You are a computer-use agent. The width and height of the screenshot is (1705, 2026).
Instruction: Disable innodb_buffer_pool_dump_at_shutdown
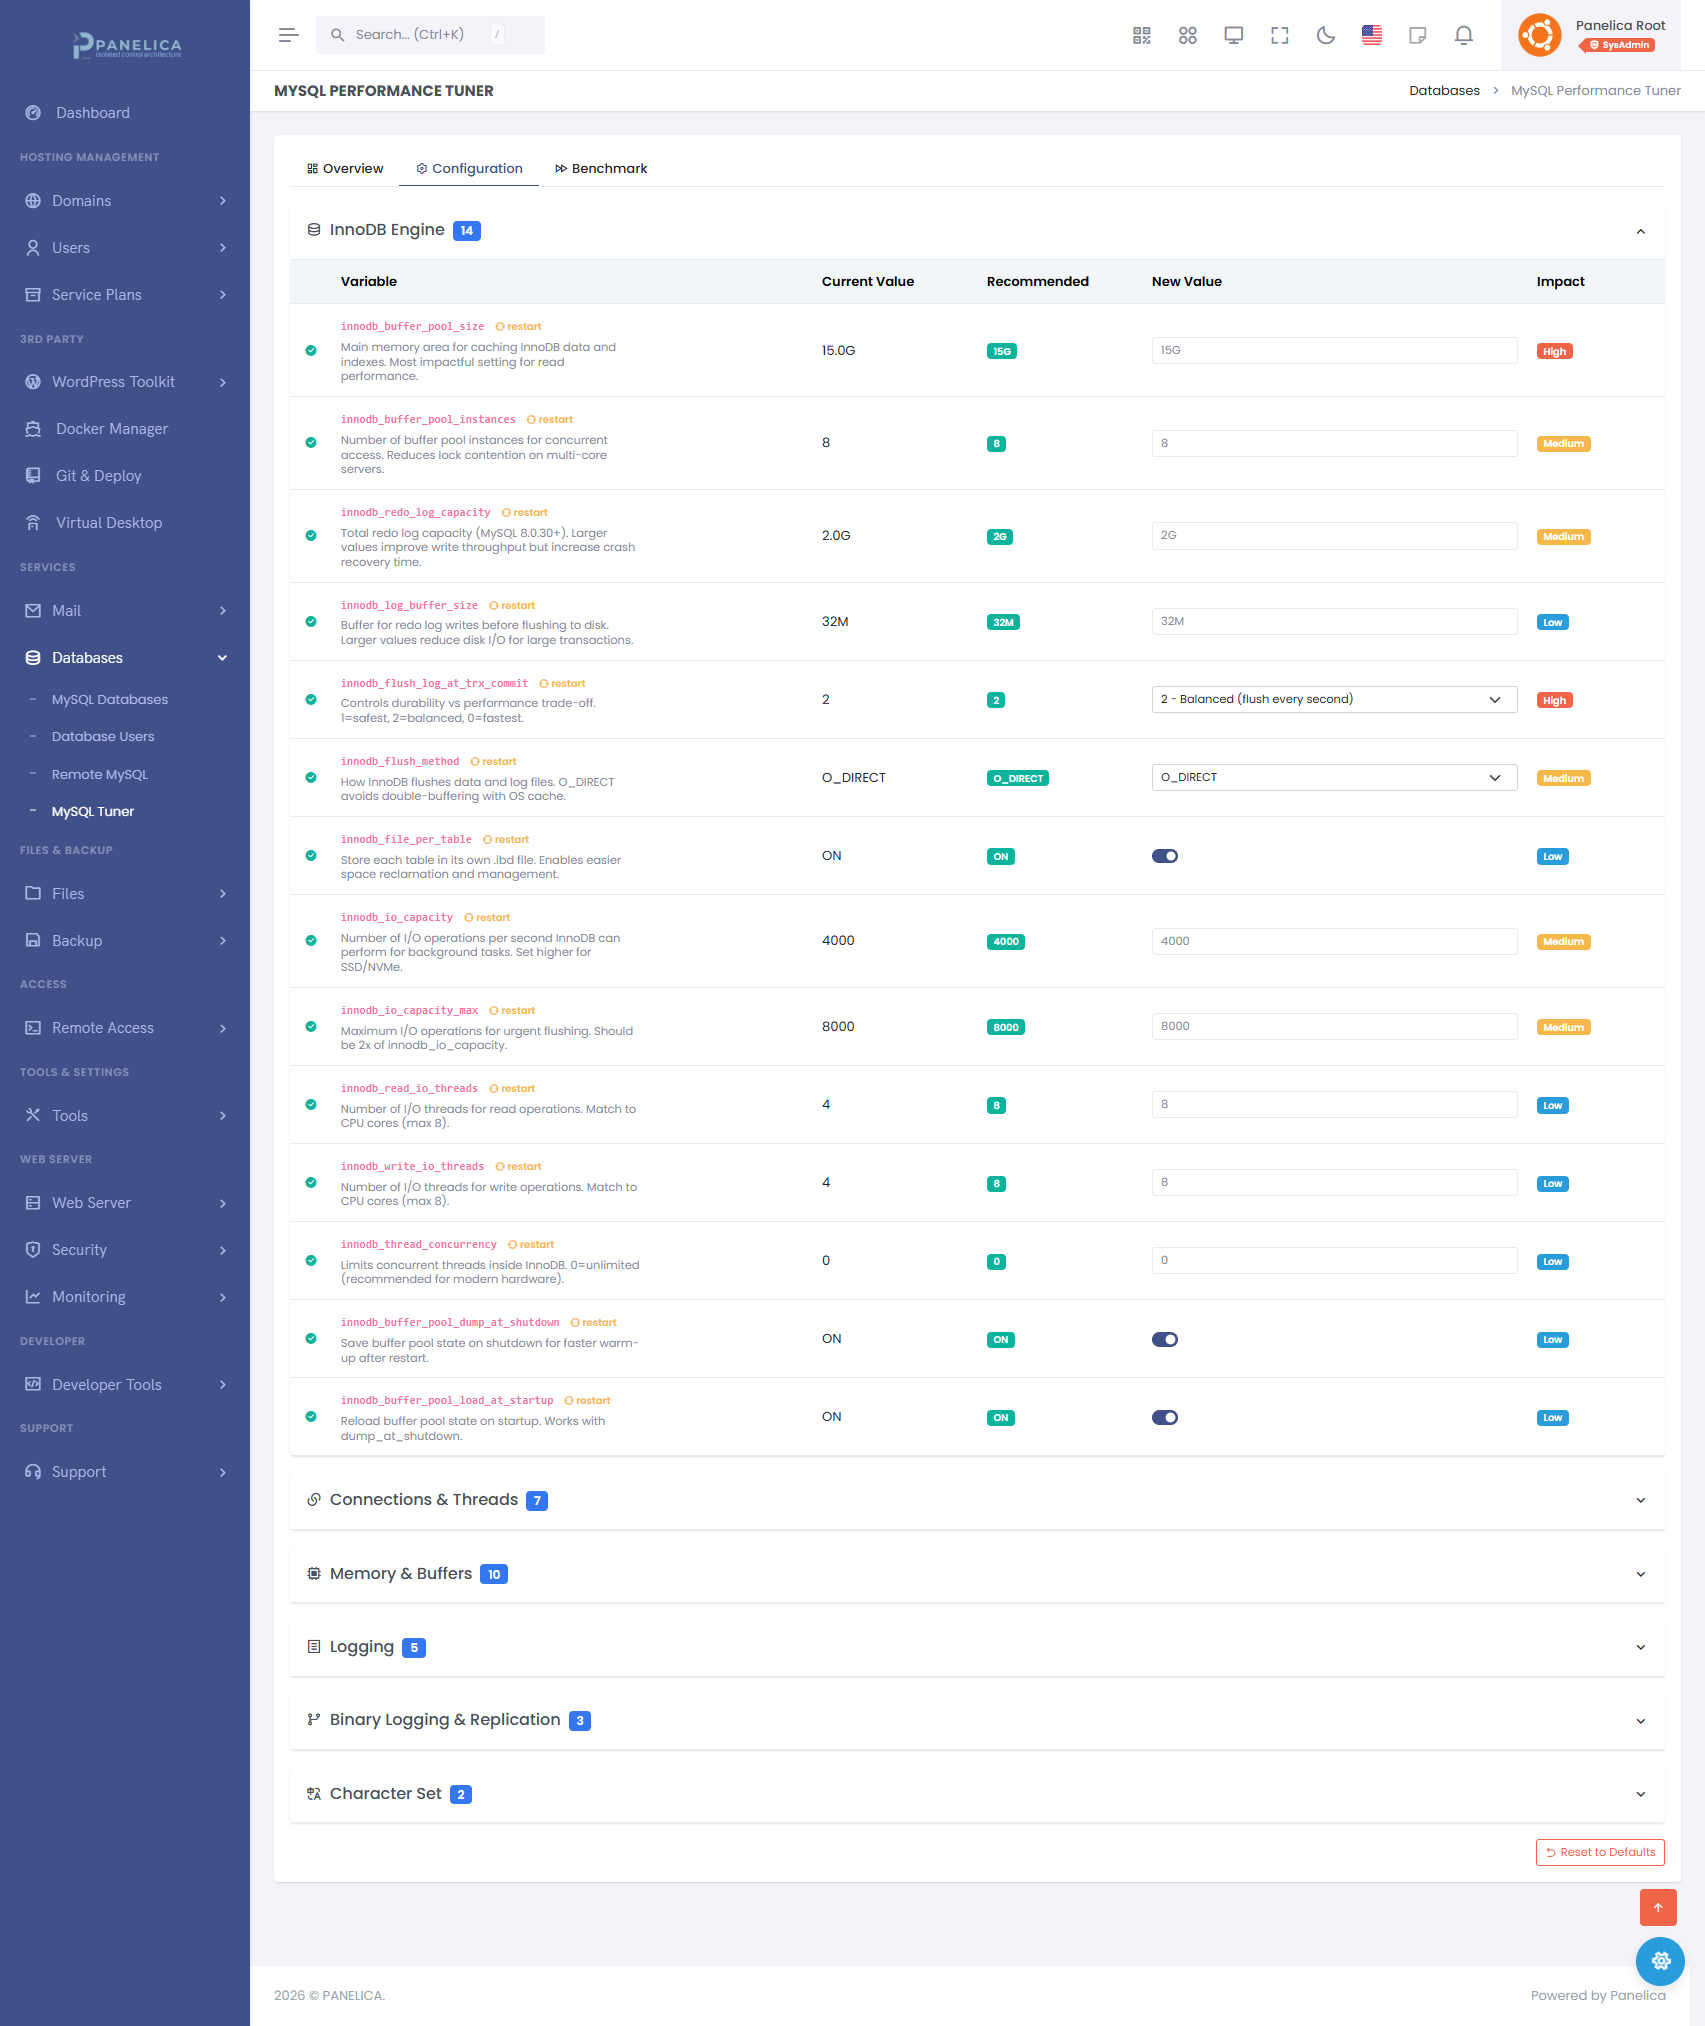(x=1165, y=1339)
